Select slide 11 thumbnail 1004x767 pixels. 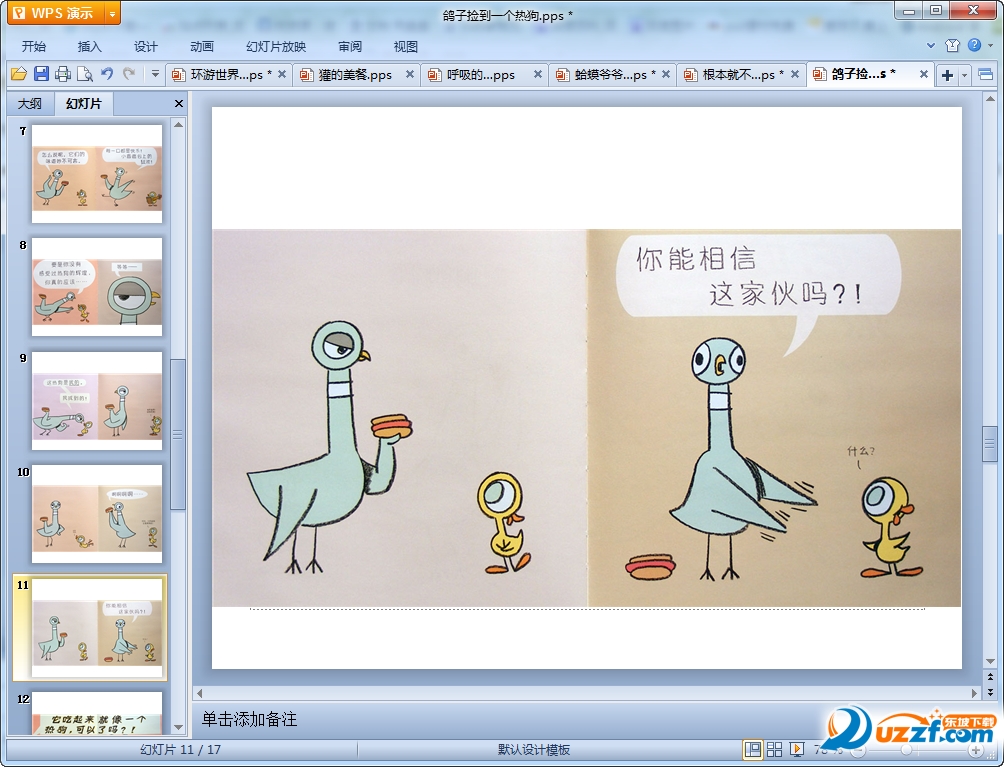point(97,627)
